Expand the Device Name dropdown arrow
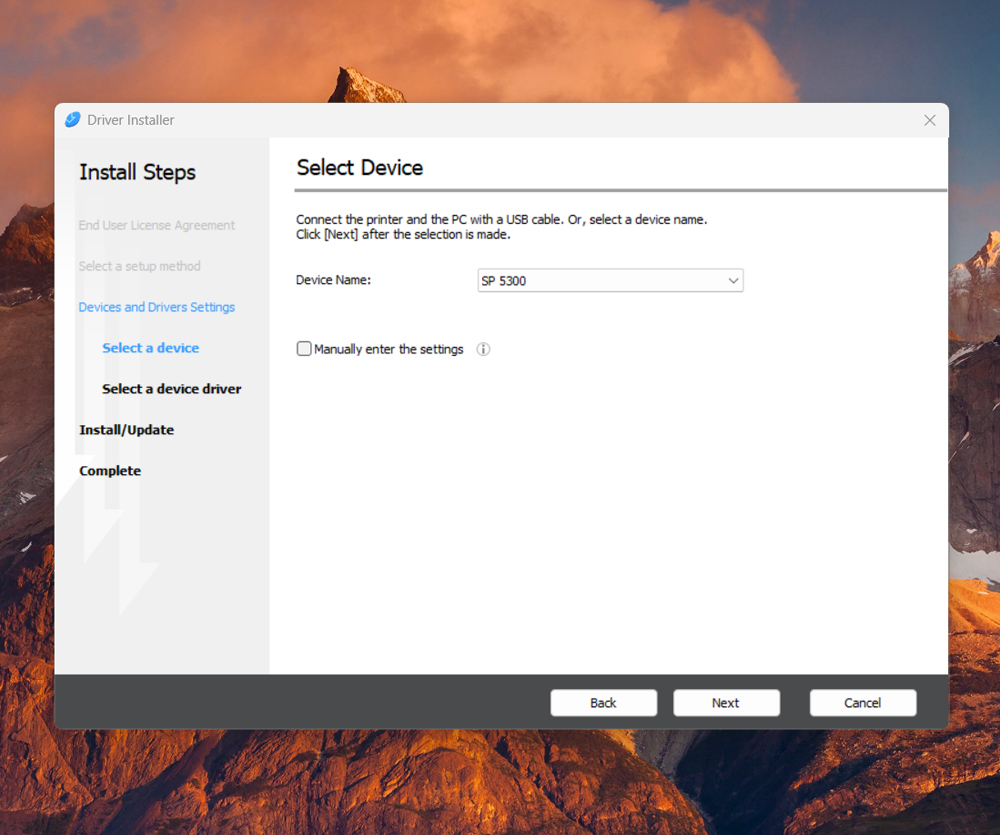The width and height of the screenshot is (1000, 835). pos(733,281)
